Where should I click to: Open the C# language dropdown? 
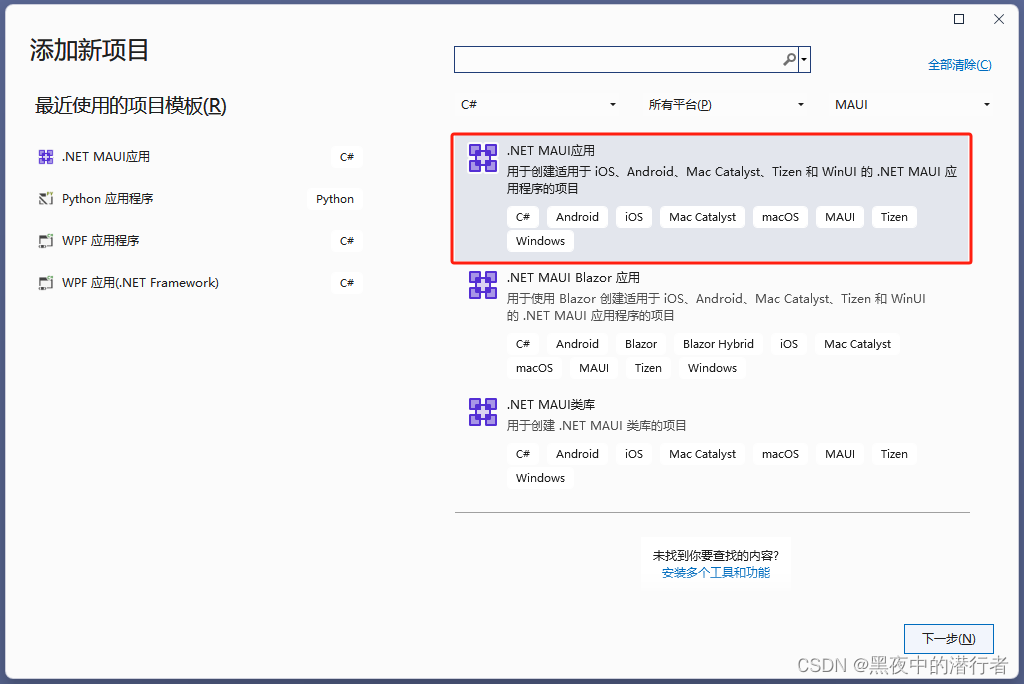(x=538, y=104)
